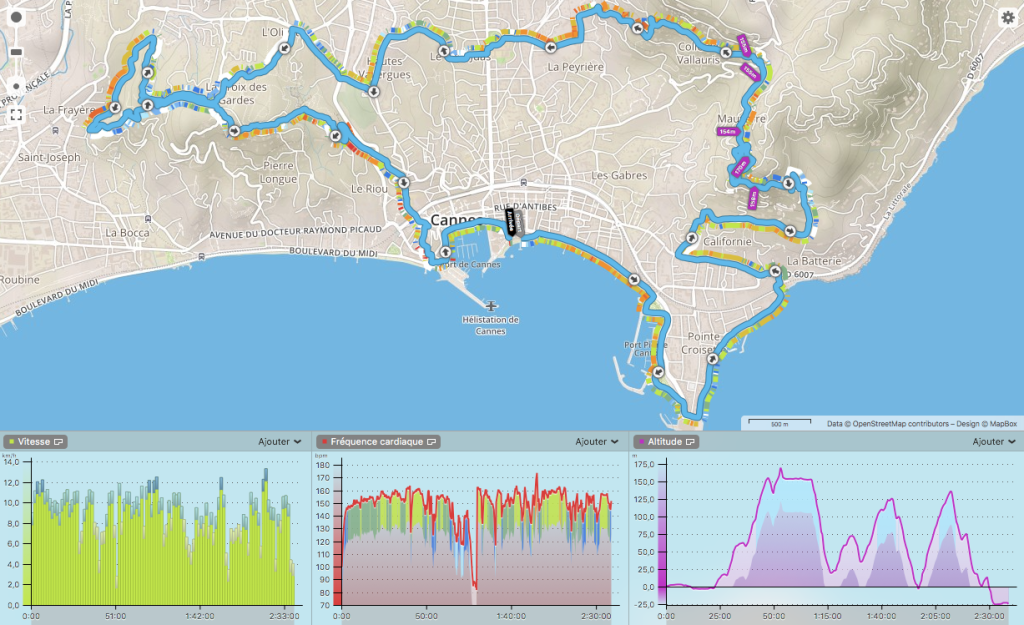Expand the Ajouter dropdown on the Altitude chart
The width and height of the screenshot is (1024, 625).
[993, 441]
